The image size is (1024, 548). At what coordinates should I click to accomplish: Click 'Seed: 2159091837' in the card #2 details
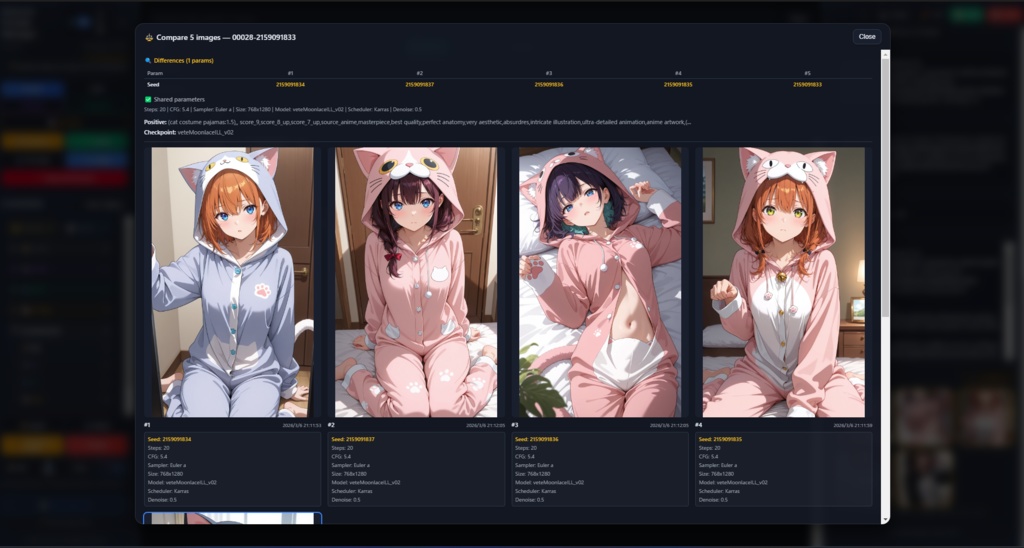coord(353,440)
